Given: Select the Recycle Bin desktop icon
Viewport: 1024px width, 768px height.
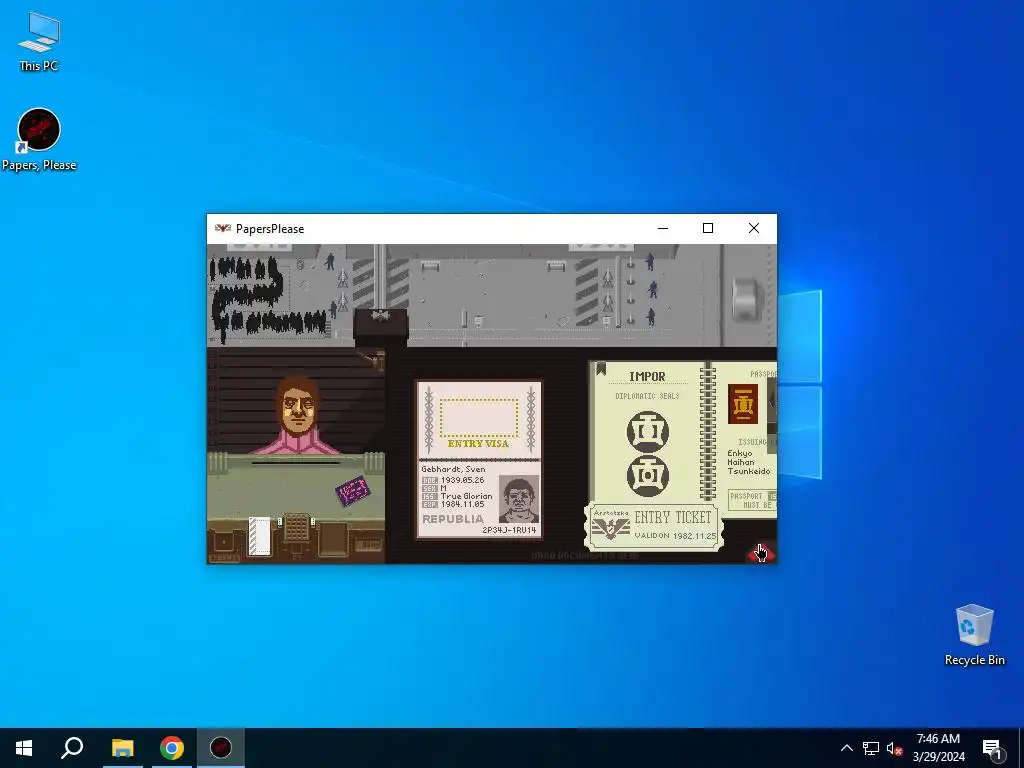Looking at the screenshot, I should (x=974, y=635).
